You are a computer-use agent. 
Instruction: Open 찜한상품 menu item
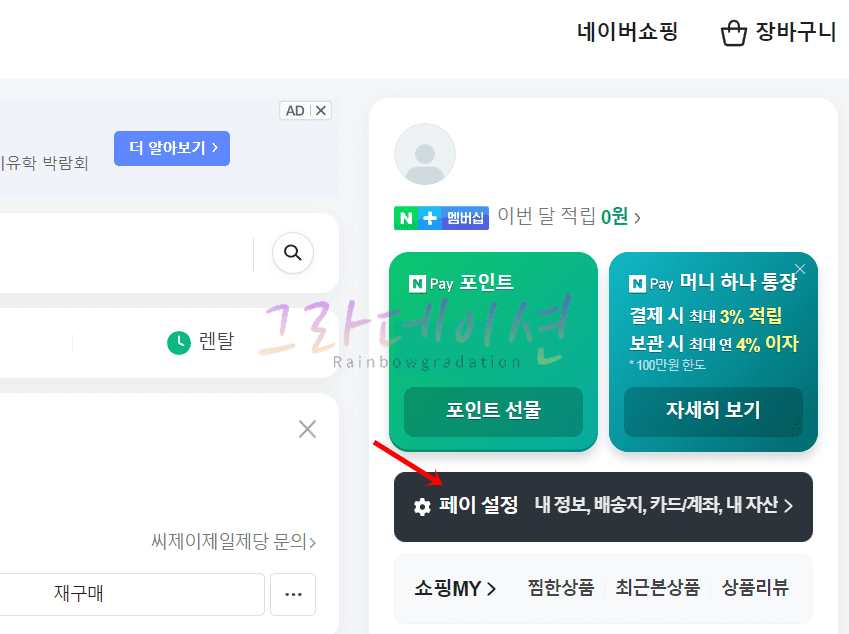561,587
